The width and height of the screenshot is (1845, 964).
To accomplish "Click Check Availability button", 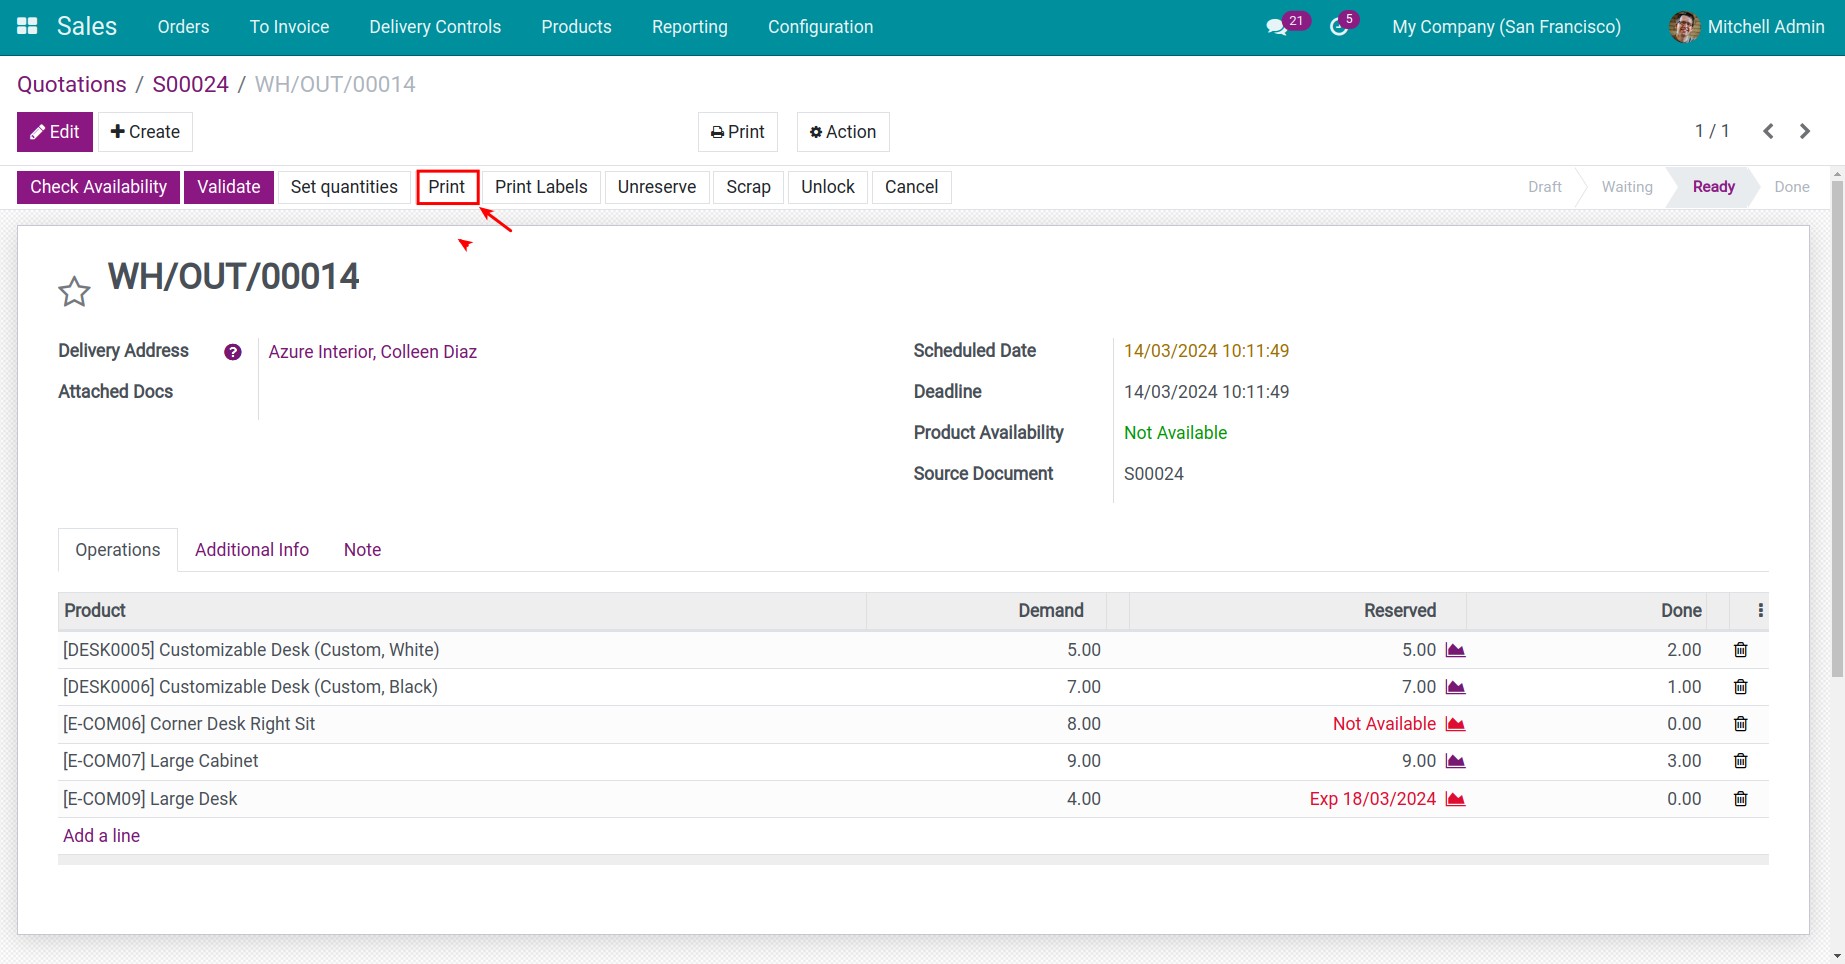I will coord(98,187).
